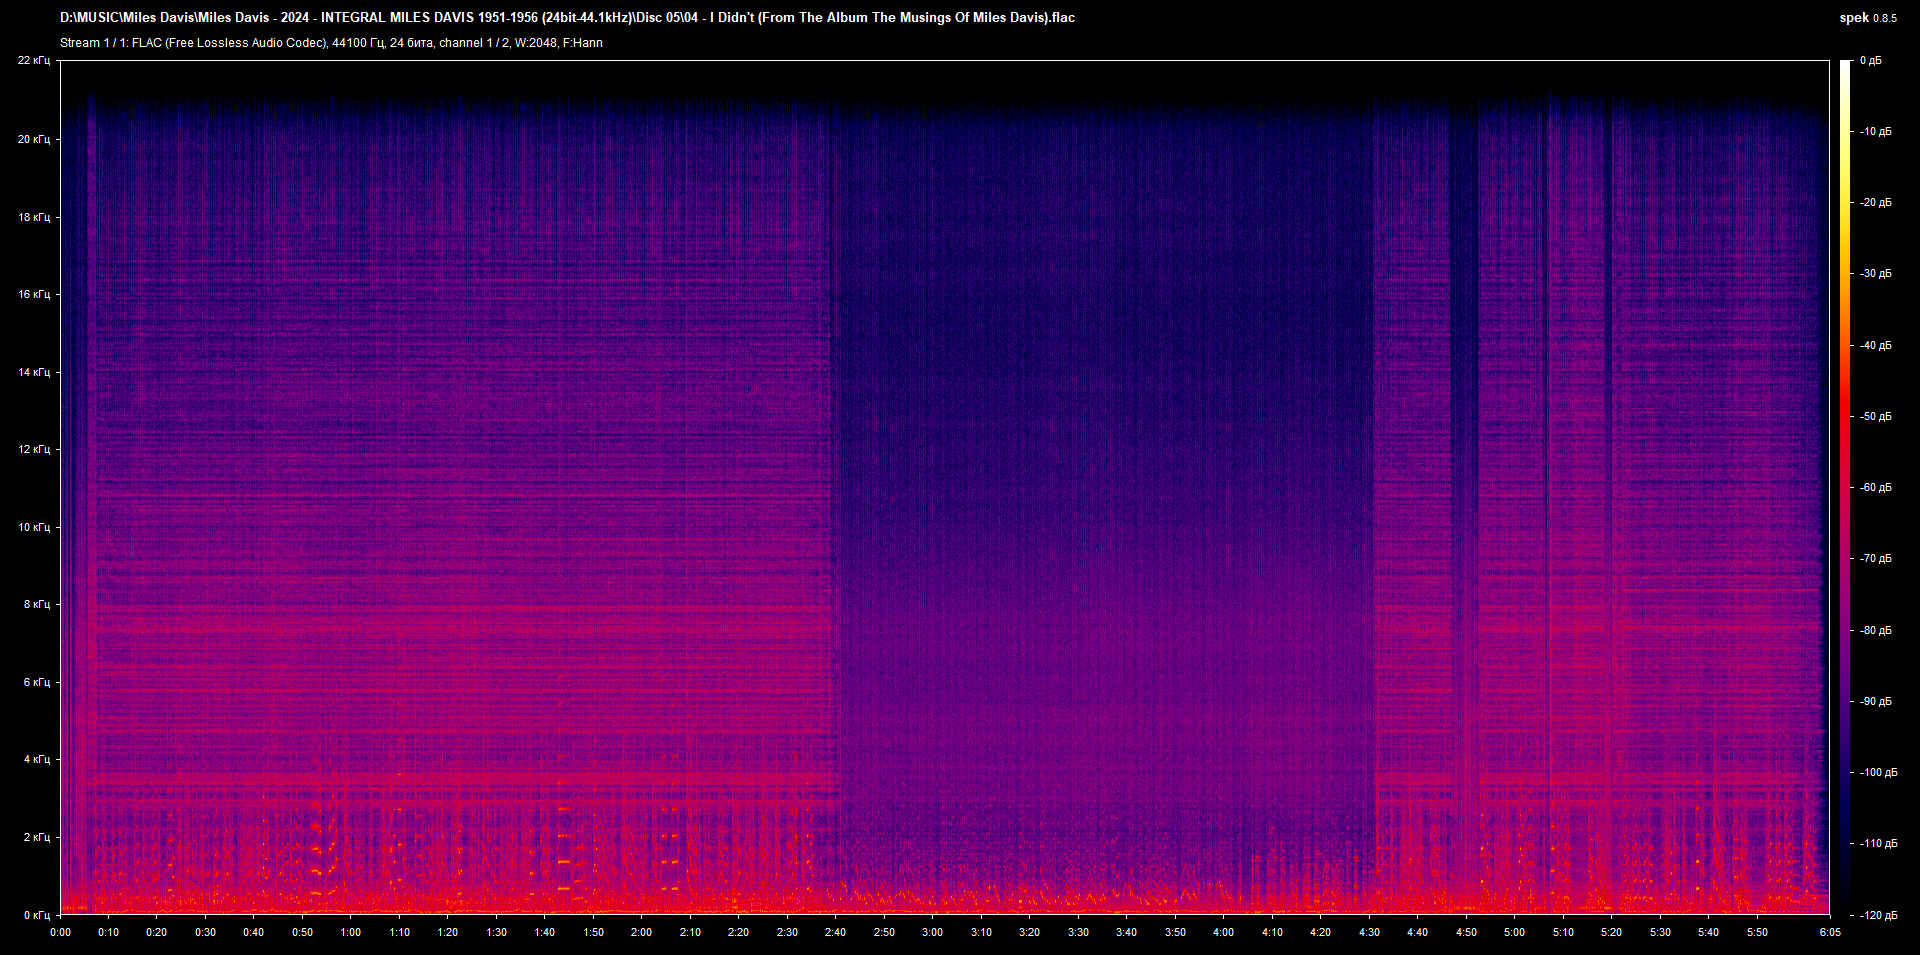The image size is (1920, 955).
Task: Click the '1:00' time axis label
Action: [351, 932]
